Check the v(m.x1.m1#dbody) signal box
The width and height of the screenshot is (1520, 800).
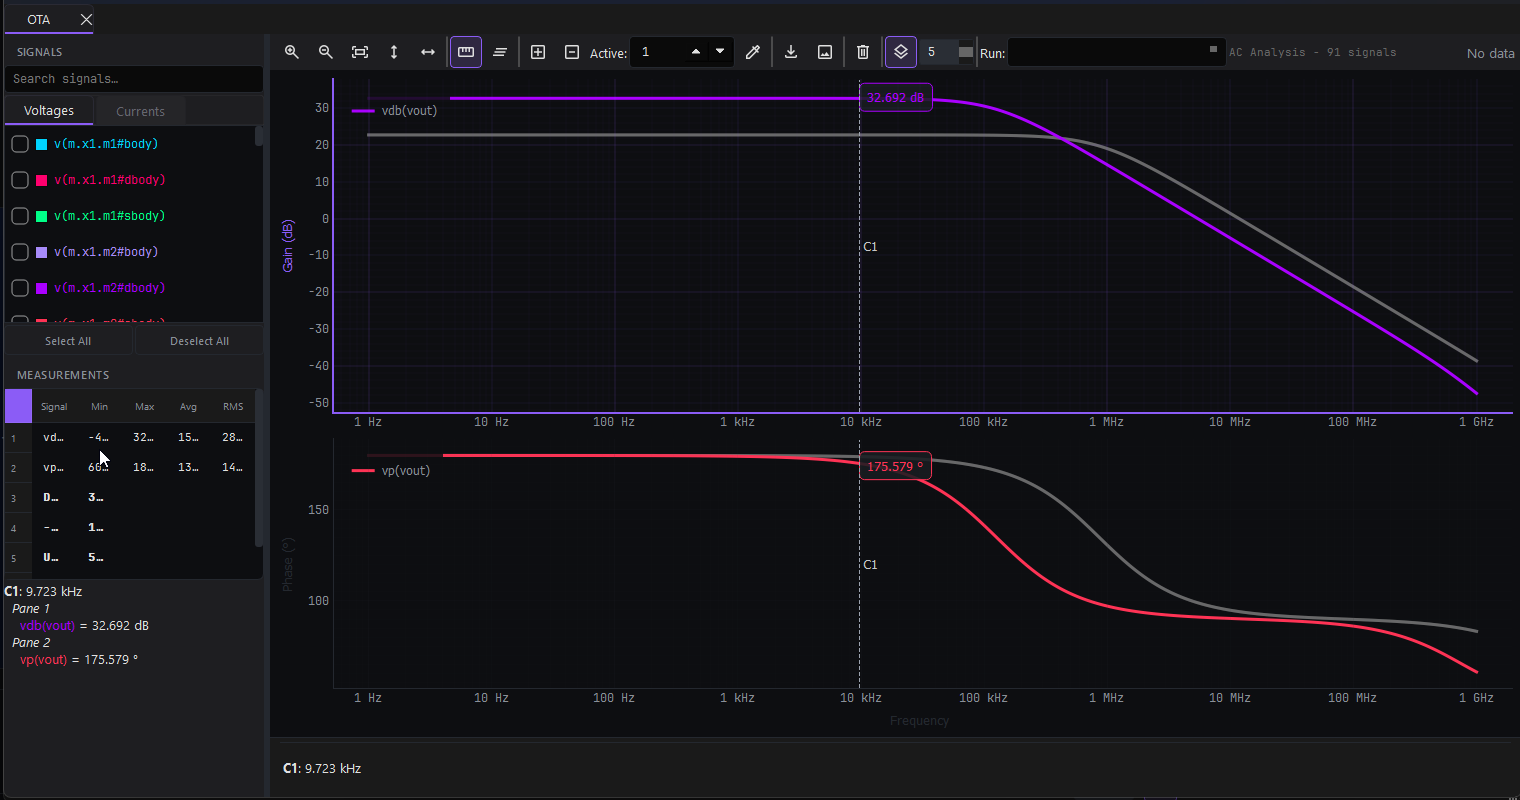tap(19, 179)
